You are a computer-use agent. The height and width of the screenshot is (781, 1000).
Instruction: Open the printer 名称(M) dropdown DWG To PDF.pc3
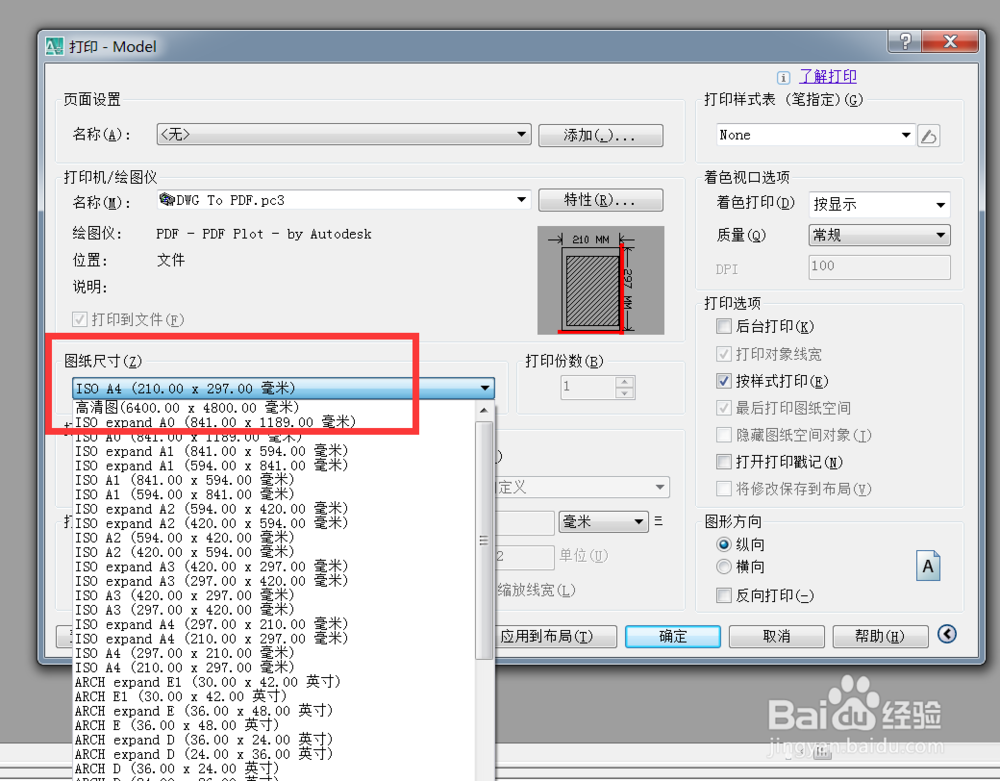(x=344, y=200)
